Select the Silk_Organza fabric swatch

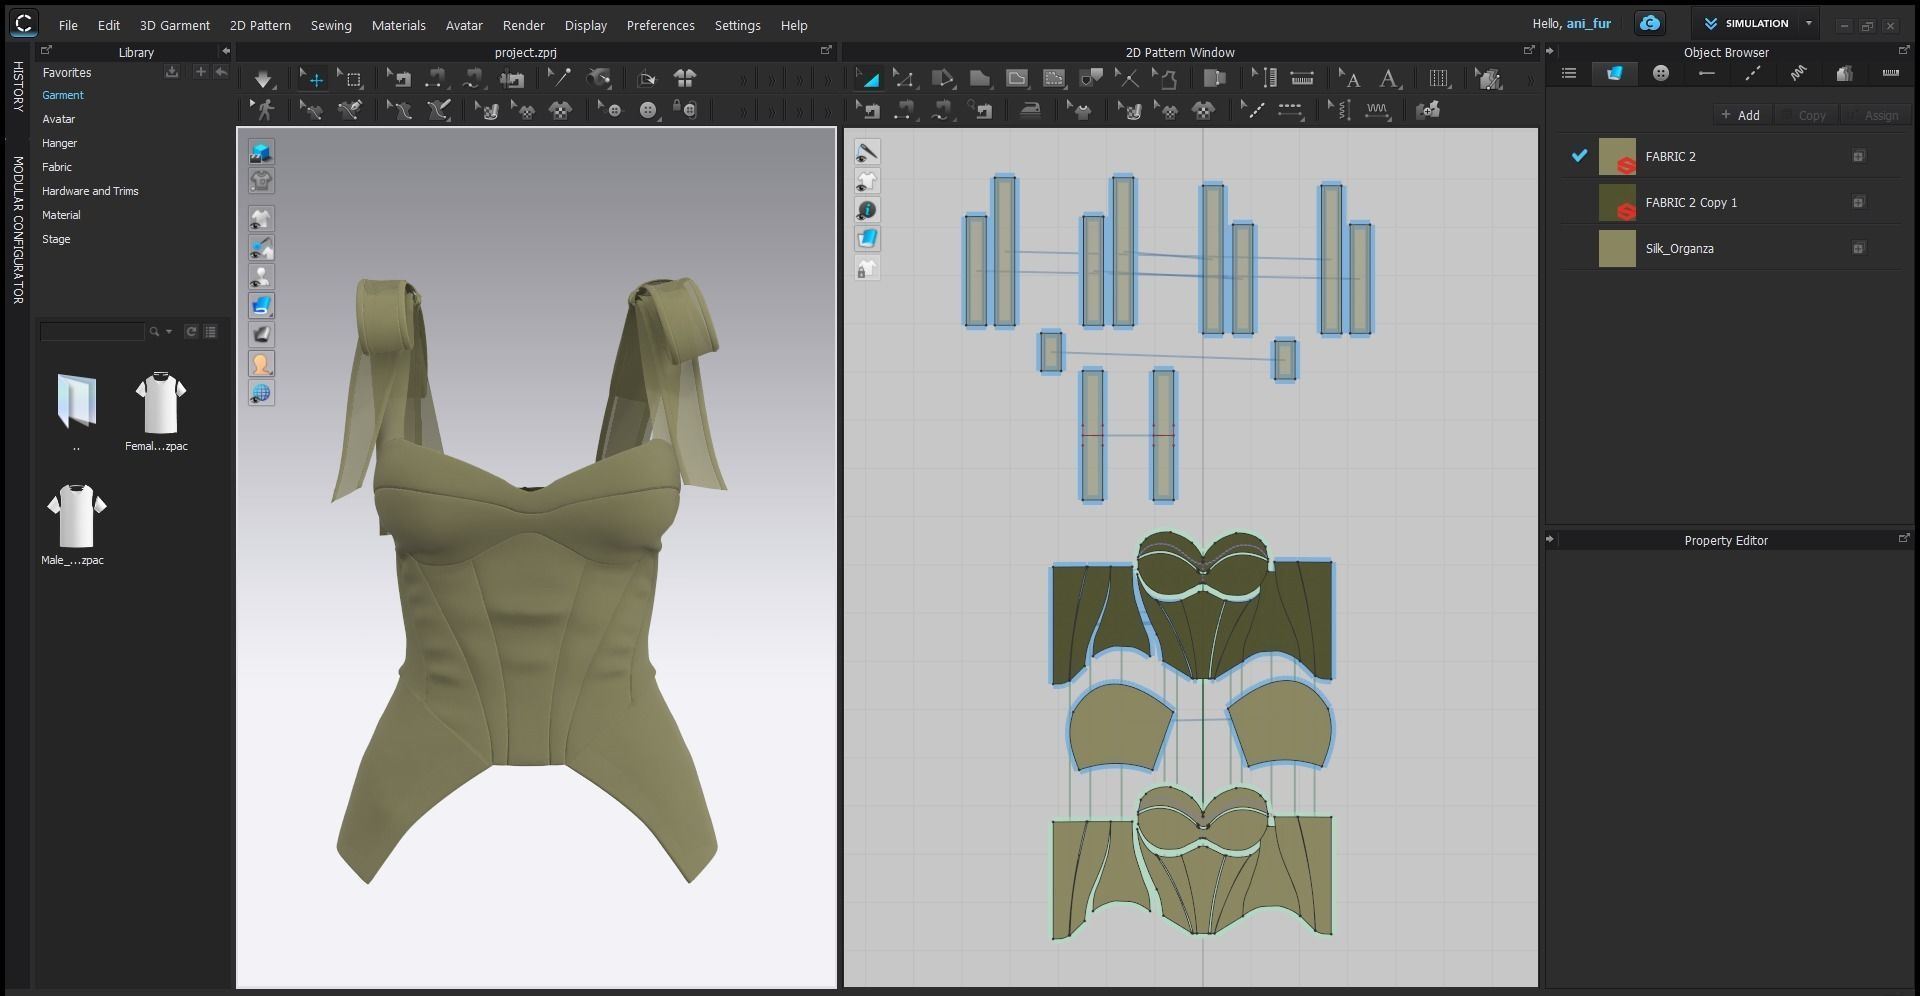(1617, 248)
